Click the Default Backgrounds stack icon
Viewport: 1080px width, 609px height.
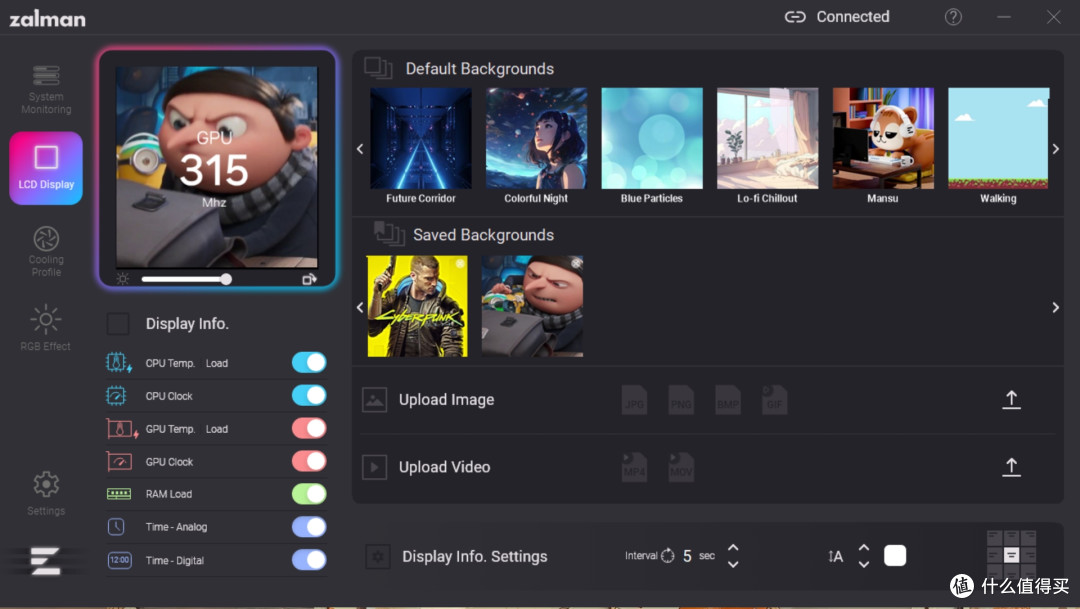click(378, 68)
